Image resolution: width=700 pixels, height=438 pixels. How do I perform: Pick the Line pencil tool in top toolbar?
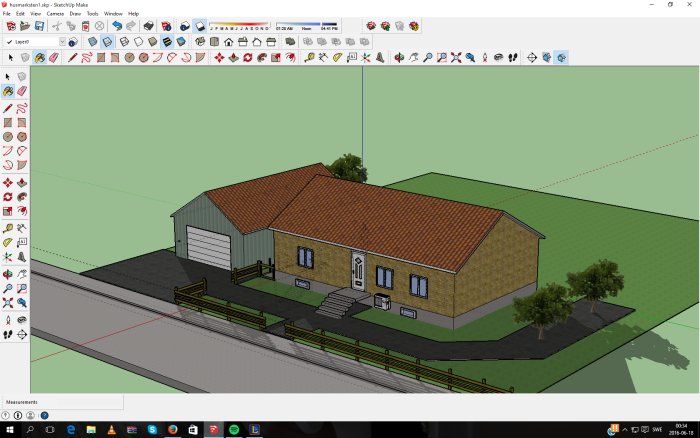click(72, 58)
